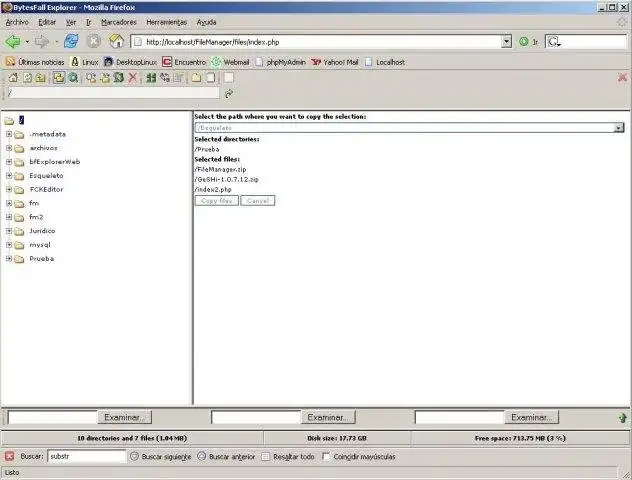This screenshot has width=632, height=480.
Task: Open the Últimas noticias feed bookmark
Action: [x=35, y=62]
